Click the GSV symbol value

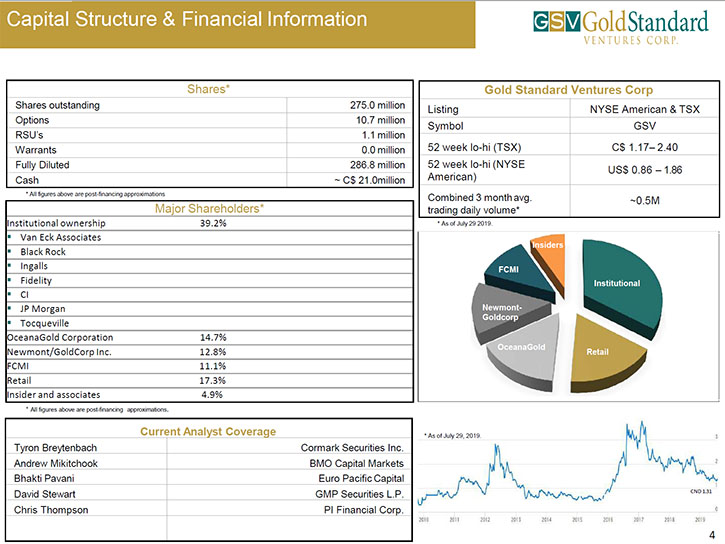[x=645, y=126]
